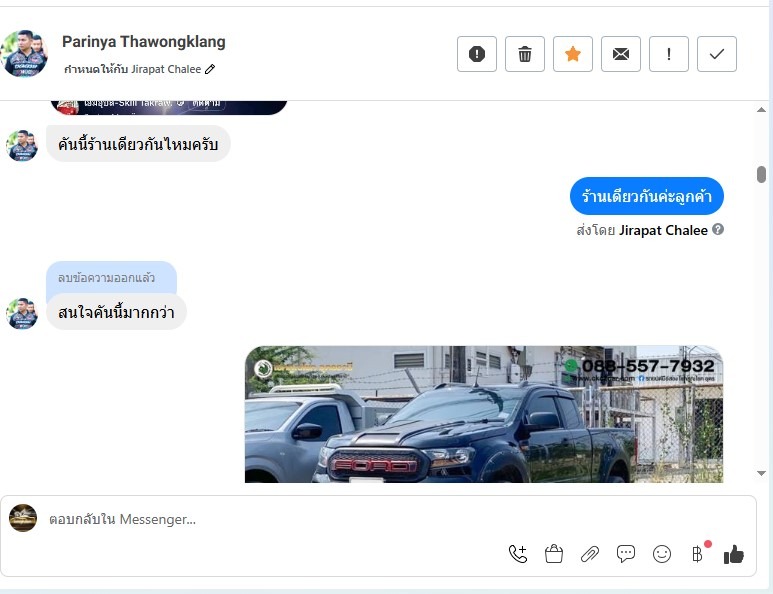
Task: Mark conversation unread with envelope icon
Action: click(x=621, y=54)
